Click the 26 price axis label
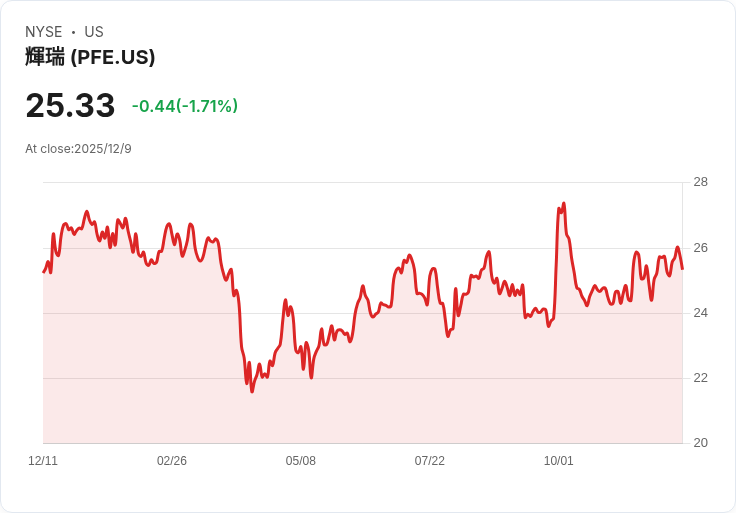 700,248
